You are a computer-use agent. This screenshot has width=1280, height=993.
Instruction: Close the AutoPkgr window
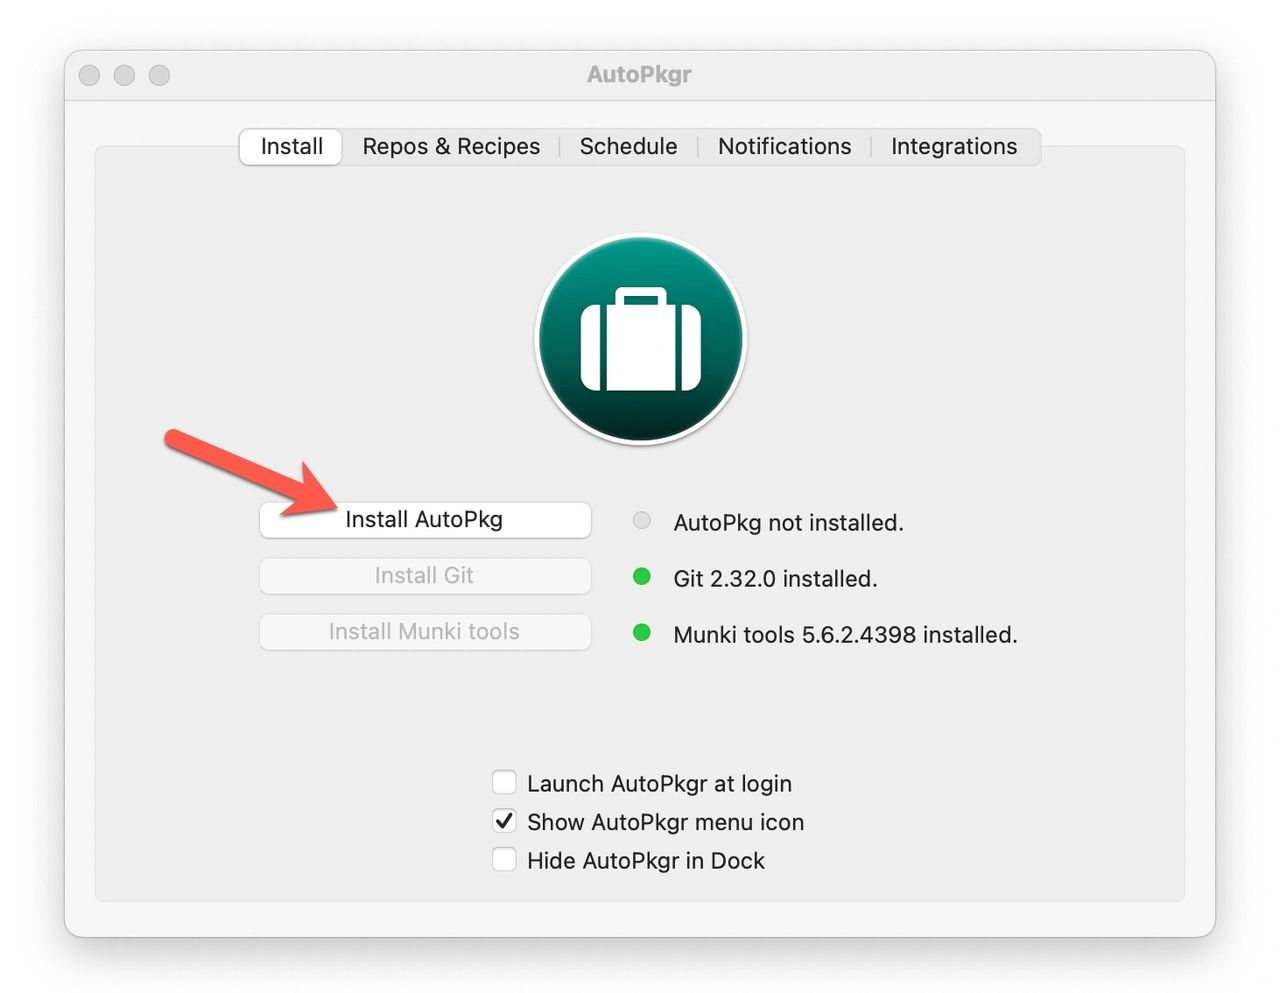(89, 75)
